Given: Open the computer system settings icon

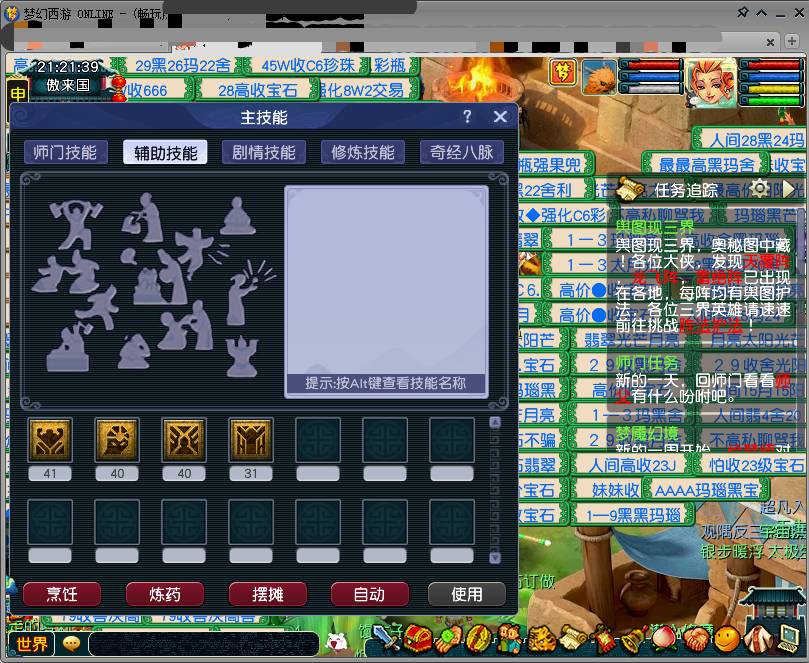Looking at the screenshot, I should 788,640.
